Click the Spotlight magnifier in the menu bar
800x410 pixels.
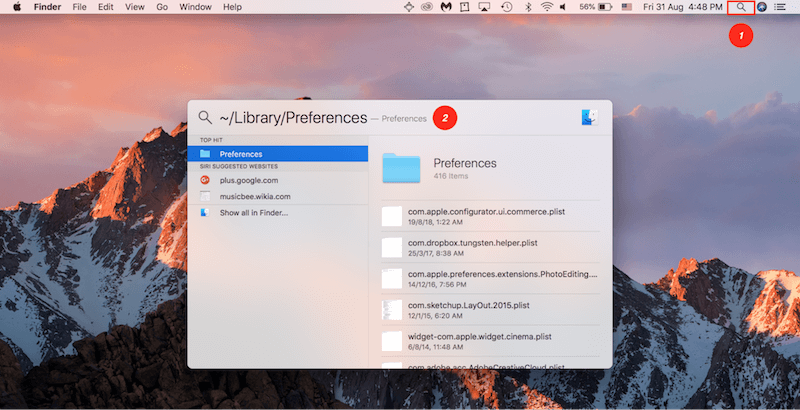(x=740, y=7)
